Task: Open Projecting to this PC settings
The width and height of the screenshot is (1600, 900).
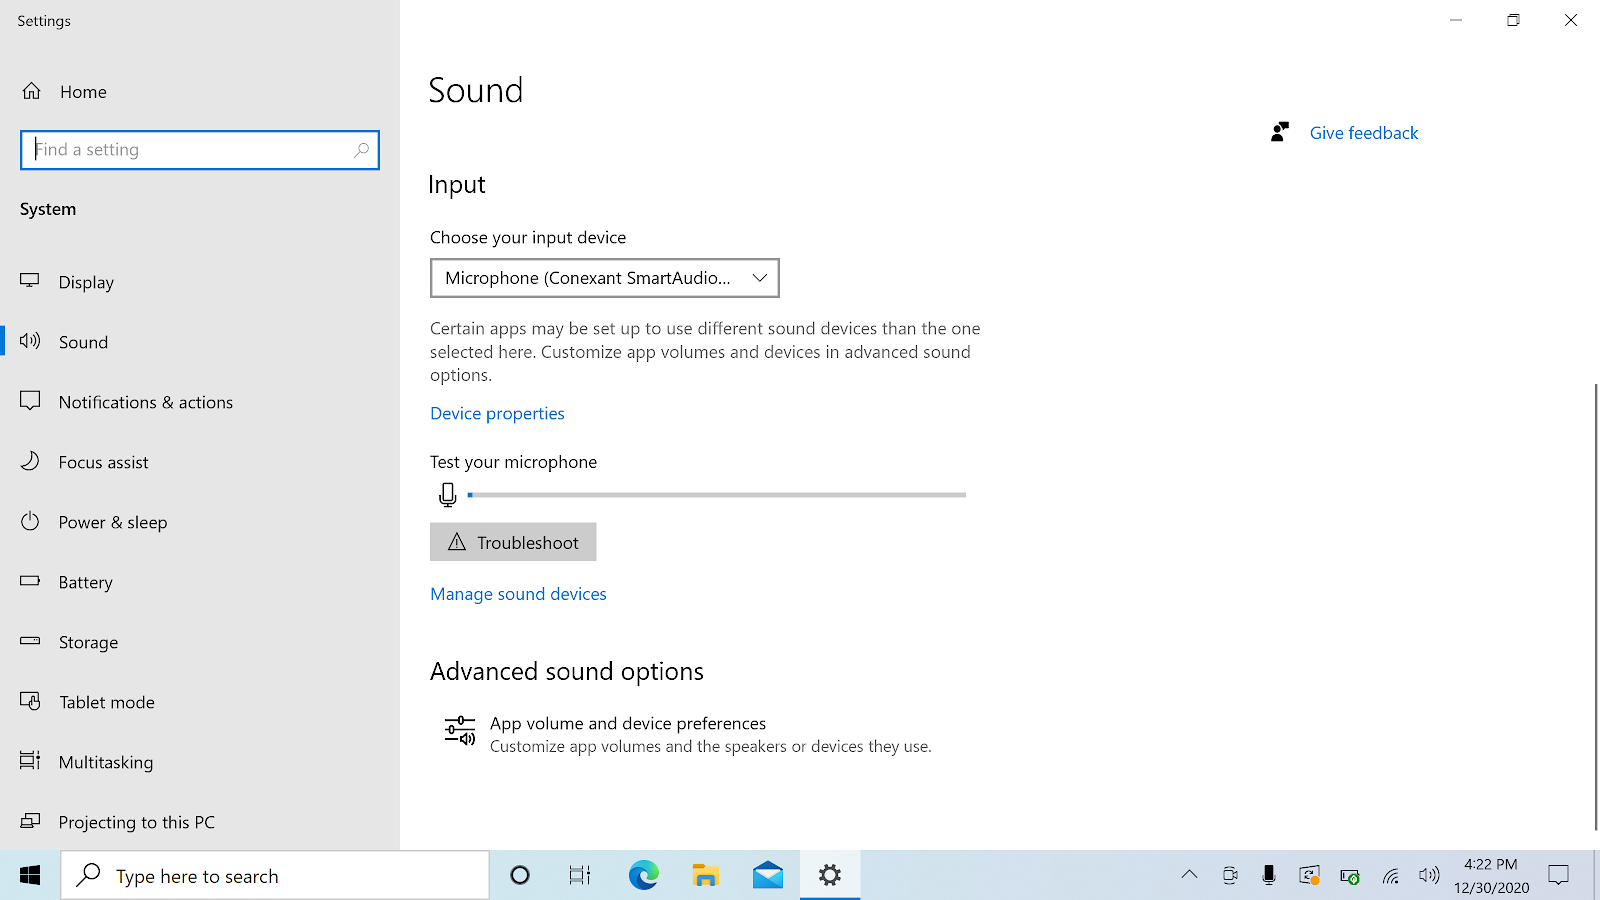Action: (200, 822)
